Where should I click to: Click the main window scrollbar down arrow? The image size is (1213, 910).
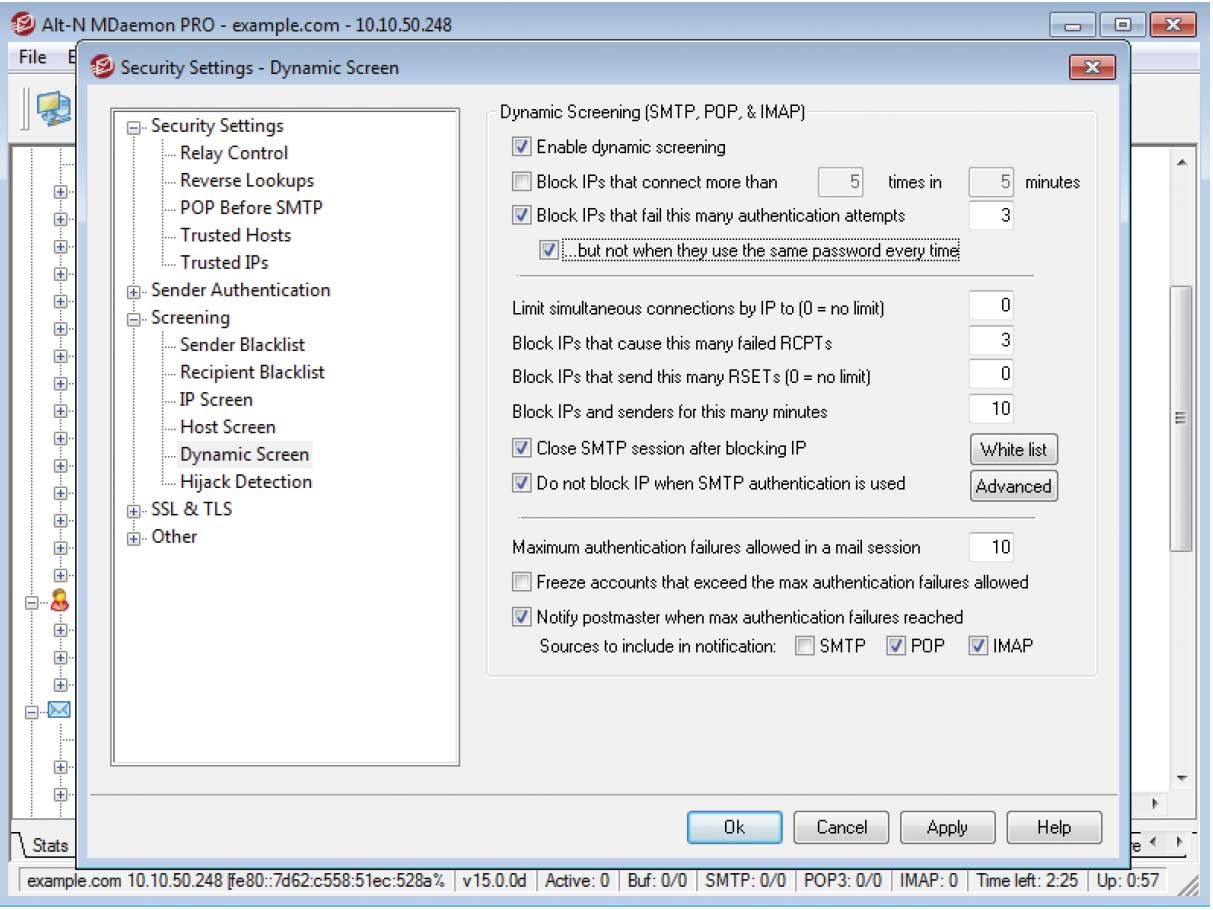(x=1181, y=778)
